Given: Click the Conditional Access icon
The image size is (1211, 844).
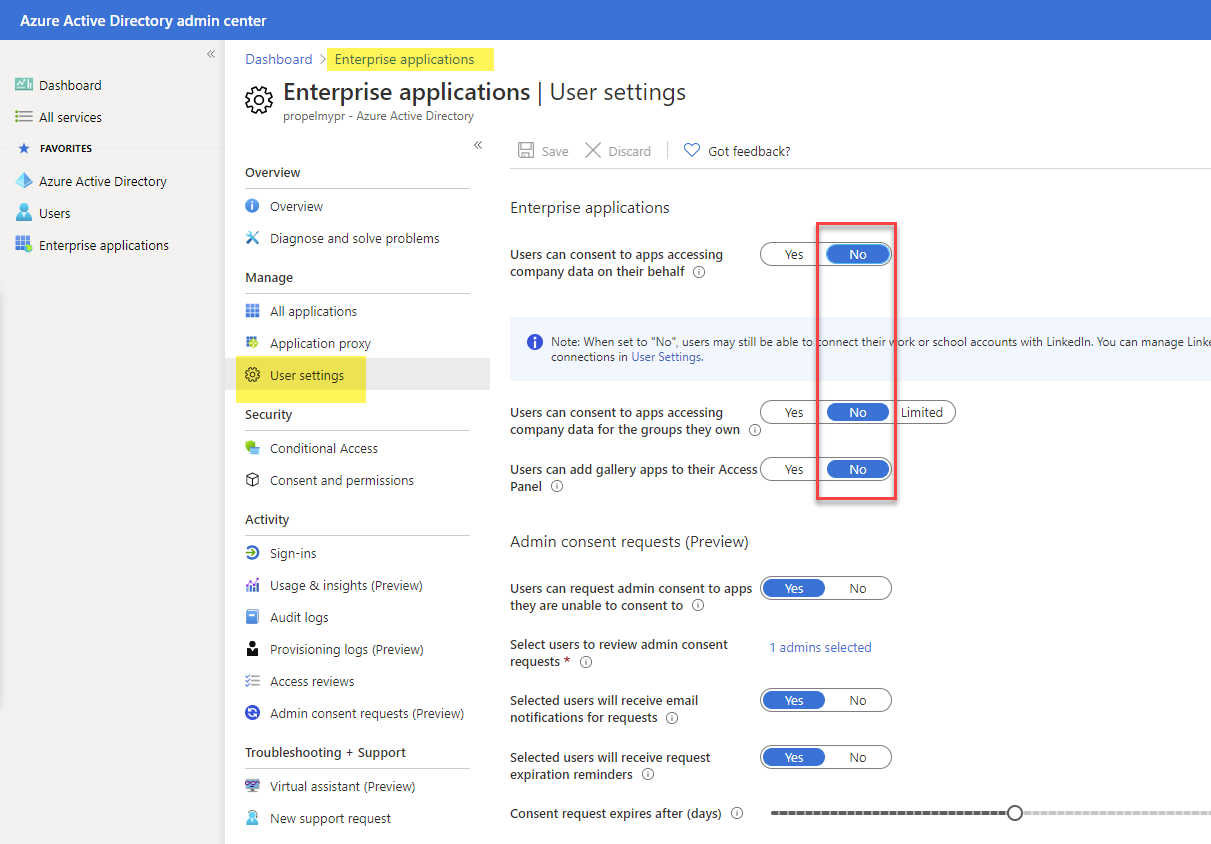Looking at the screenshot, I should click(252, 448).
